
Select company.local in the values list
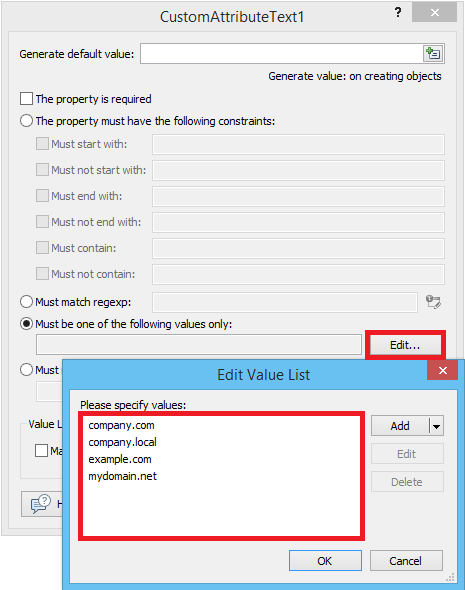(122, 442)
